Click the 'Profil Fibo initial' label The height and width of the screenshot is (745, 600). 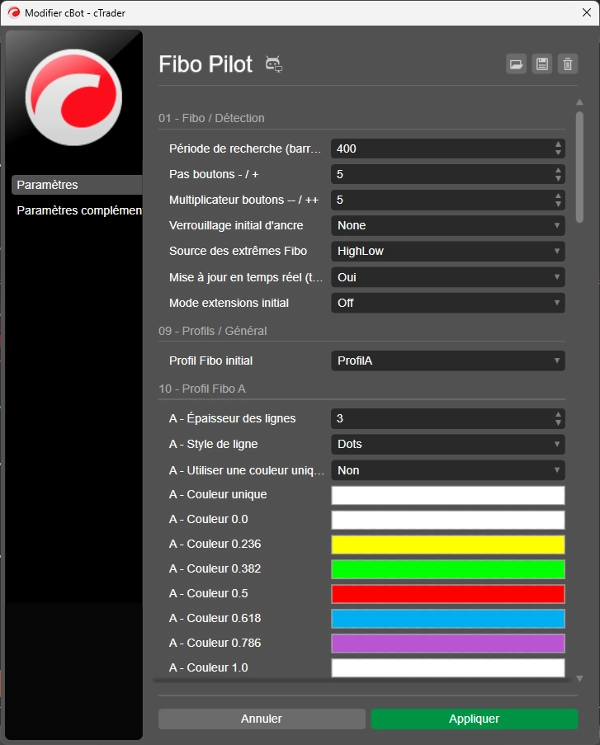(211, 361)
